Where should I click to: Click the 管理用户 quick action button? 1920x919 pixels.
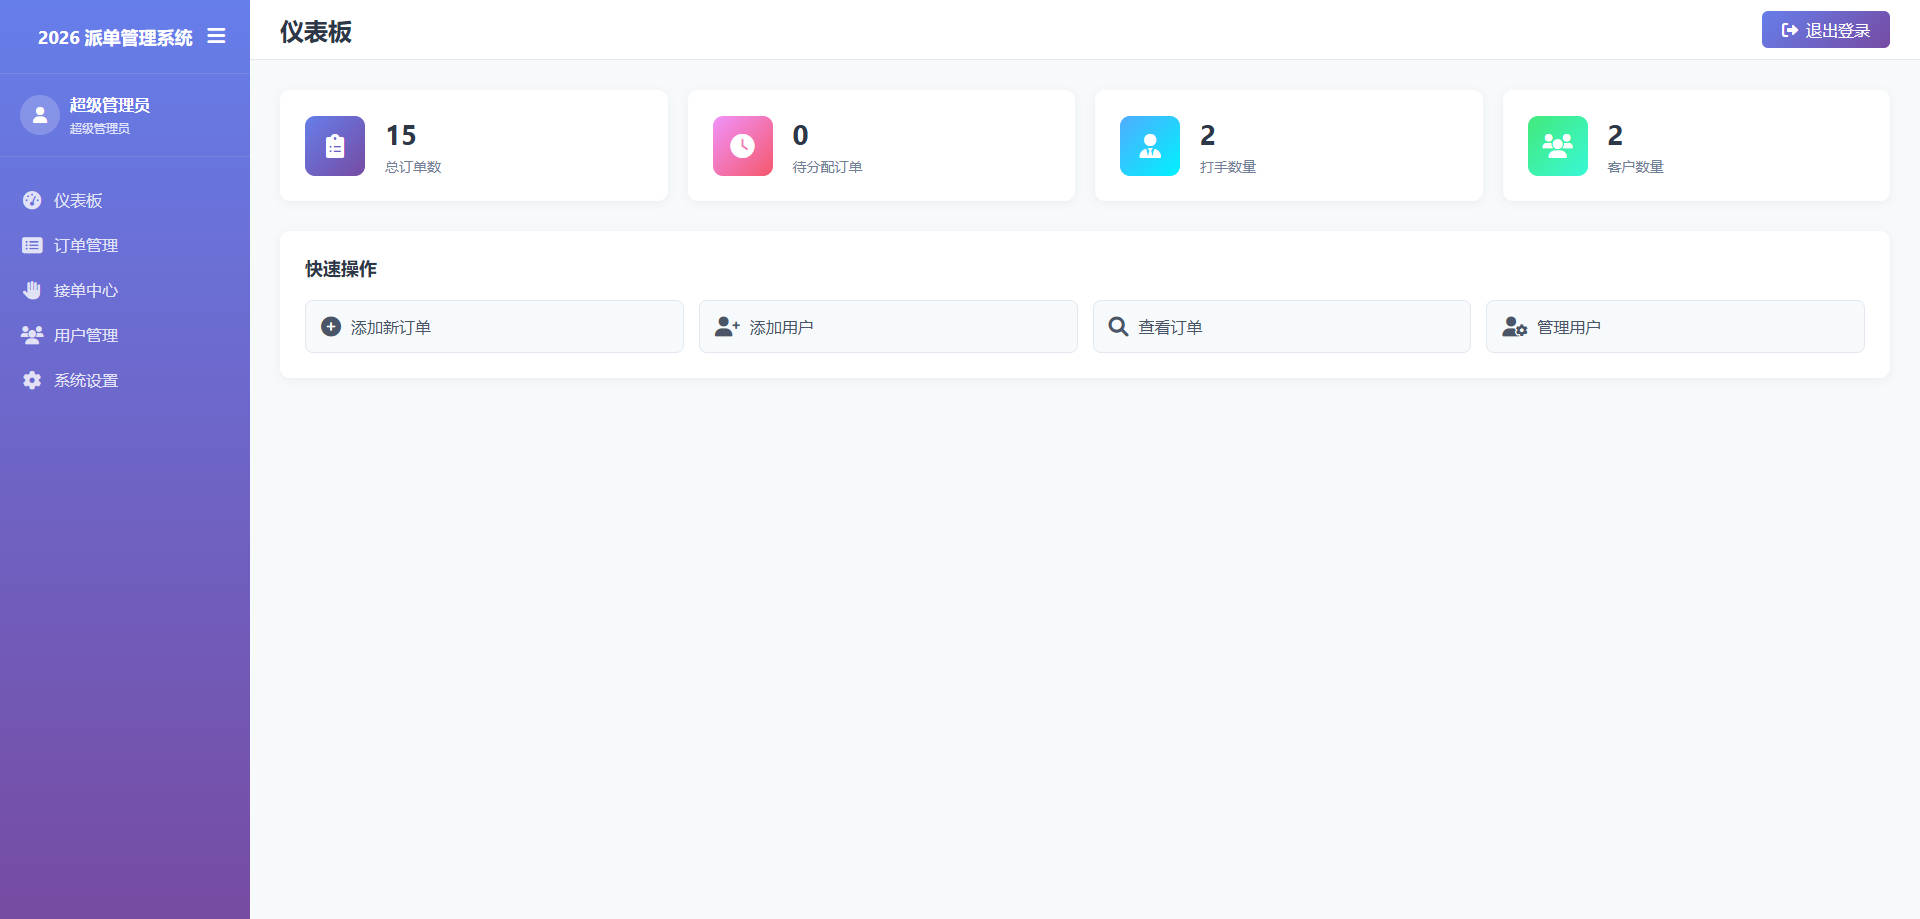(1674, 327)
